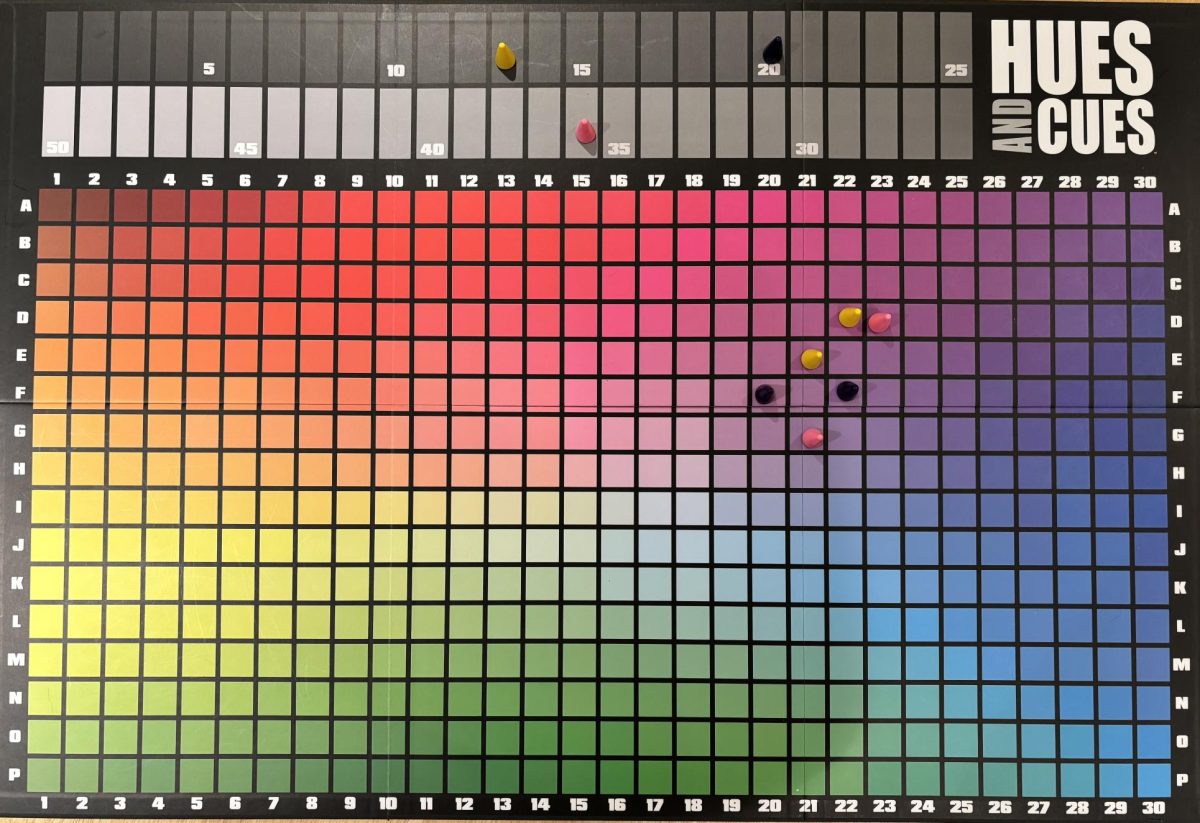Click the yellow scoring pawn on space 13
The height and width of the screenshot is (823, 1200).
tap(507, 56)
